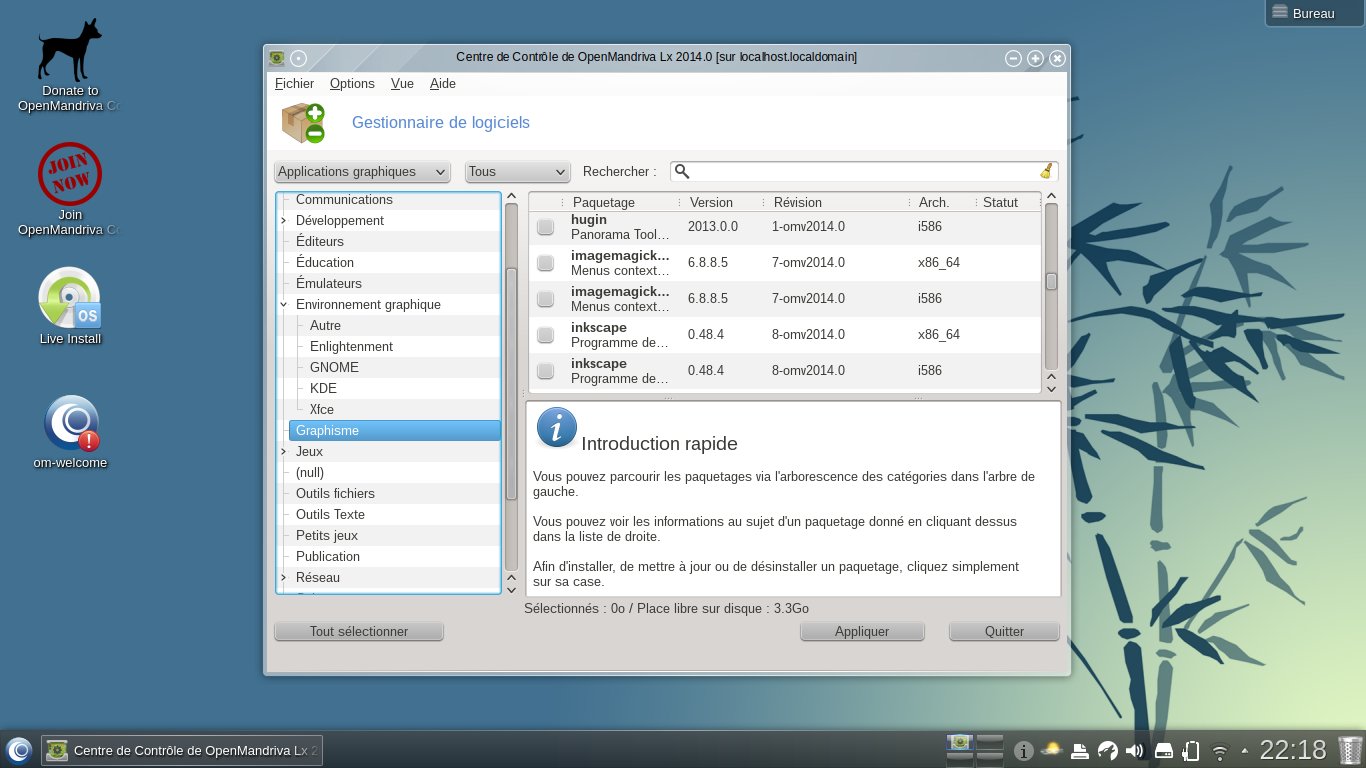Click the package list scroll-down arrow
Screen dimensions: 1366x768
(1051, 387)
